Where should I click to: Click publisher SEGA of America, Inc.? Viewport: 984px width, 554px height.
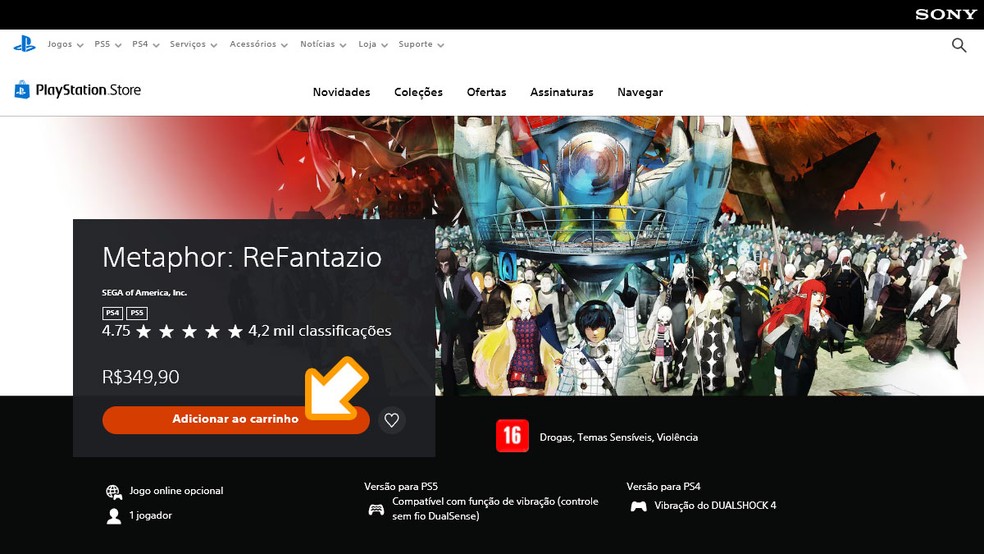click(x=144, y=292)
